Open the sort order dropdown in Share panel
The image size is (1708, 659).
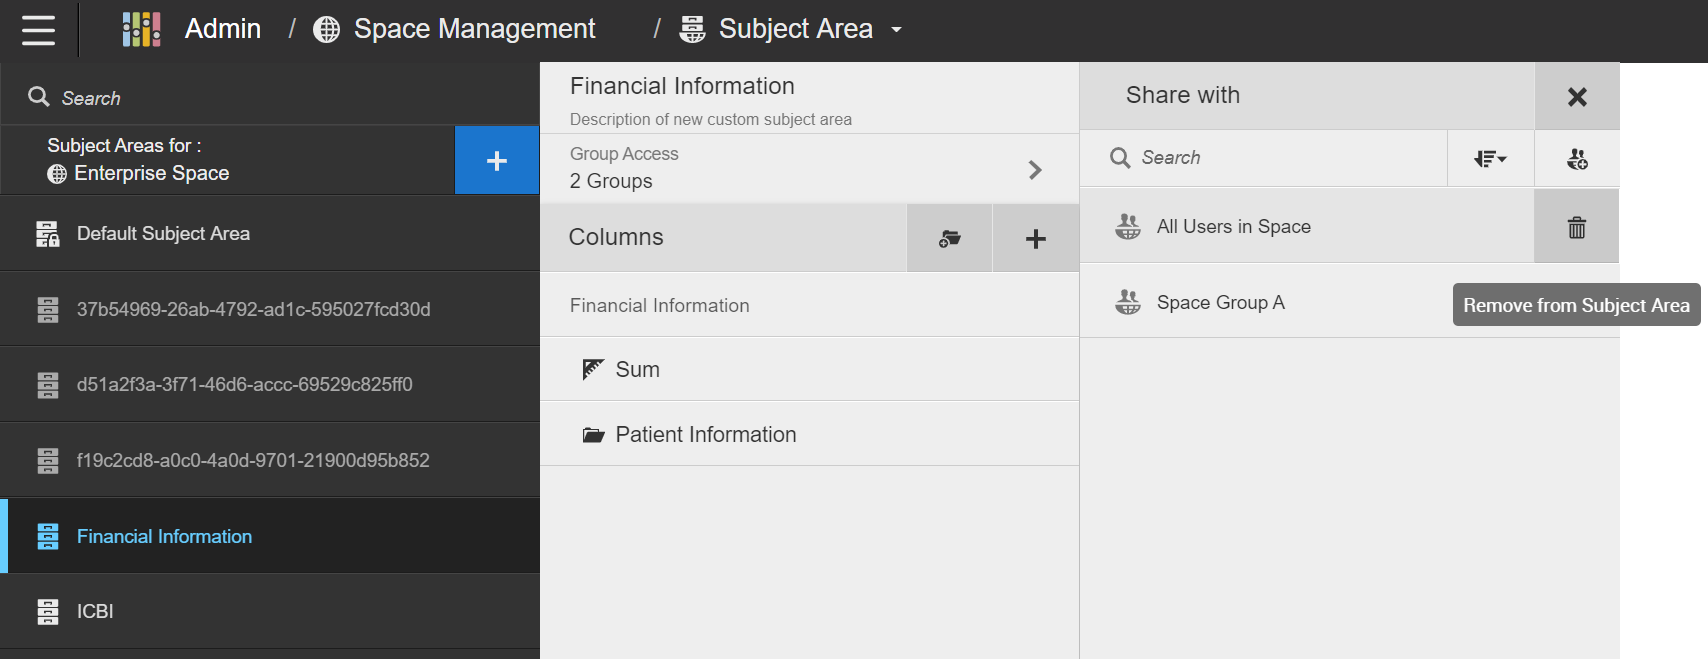click(1490, 159)
